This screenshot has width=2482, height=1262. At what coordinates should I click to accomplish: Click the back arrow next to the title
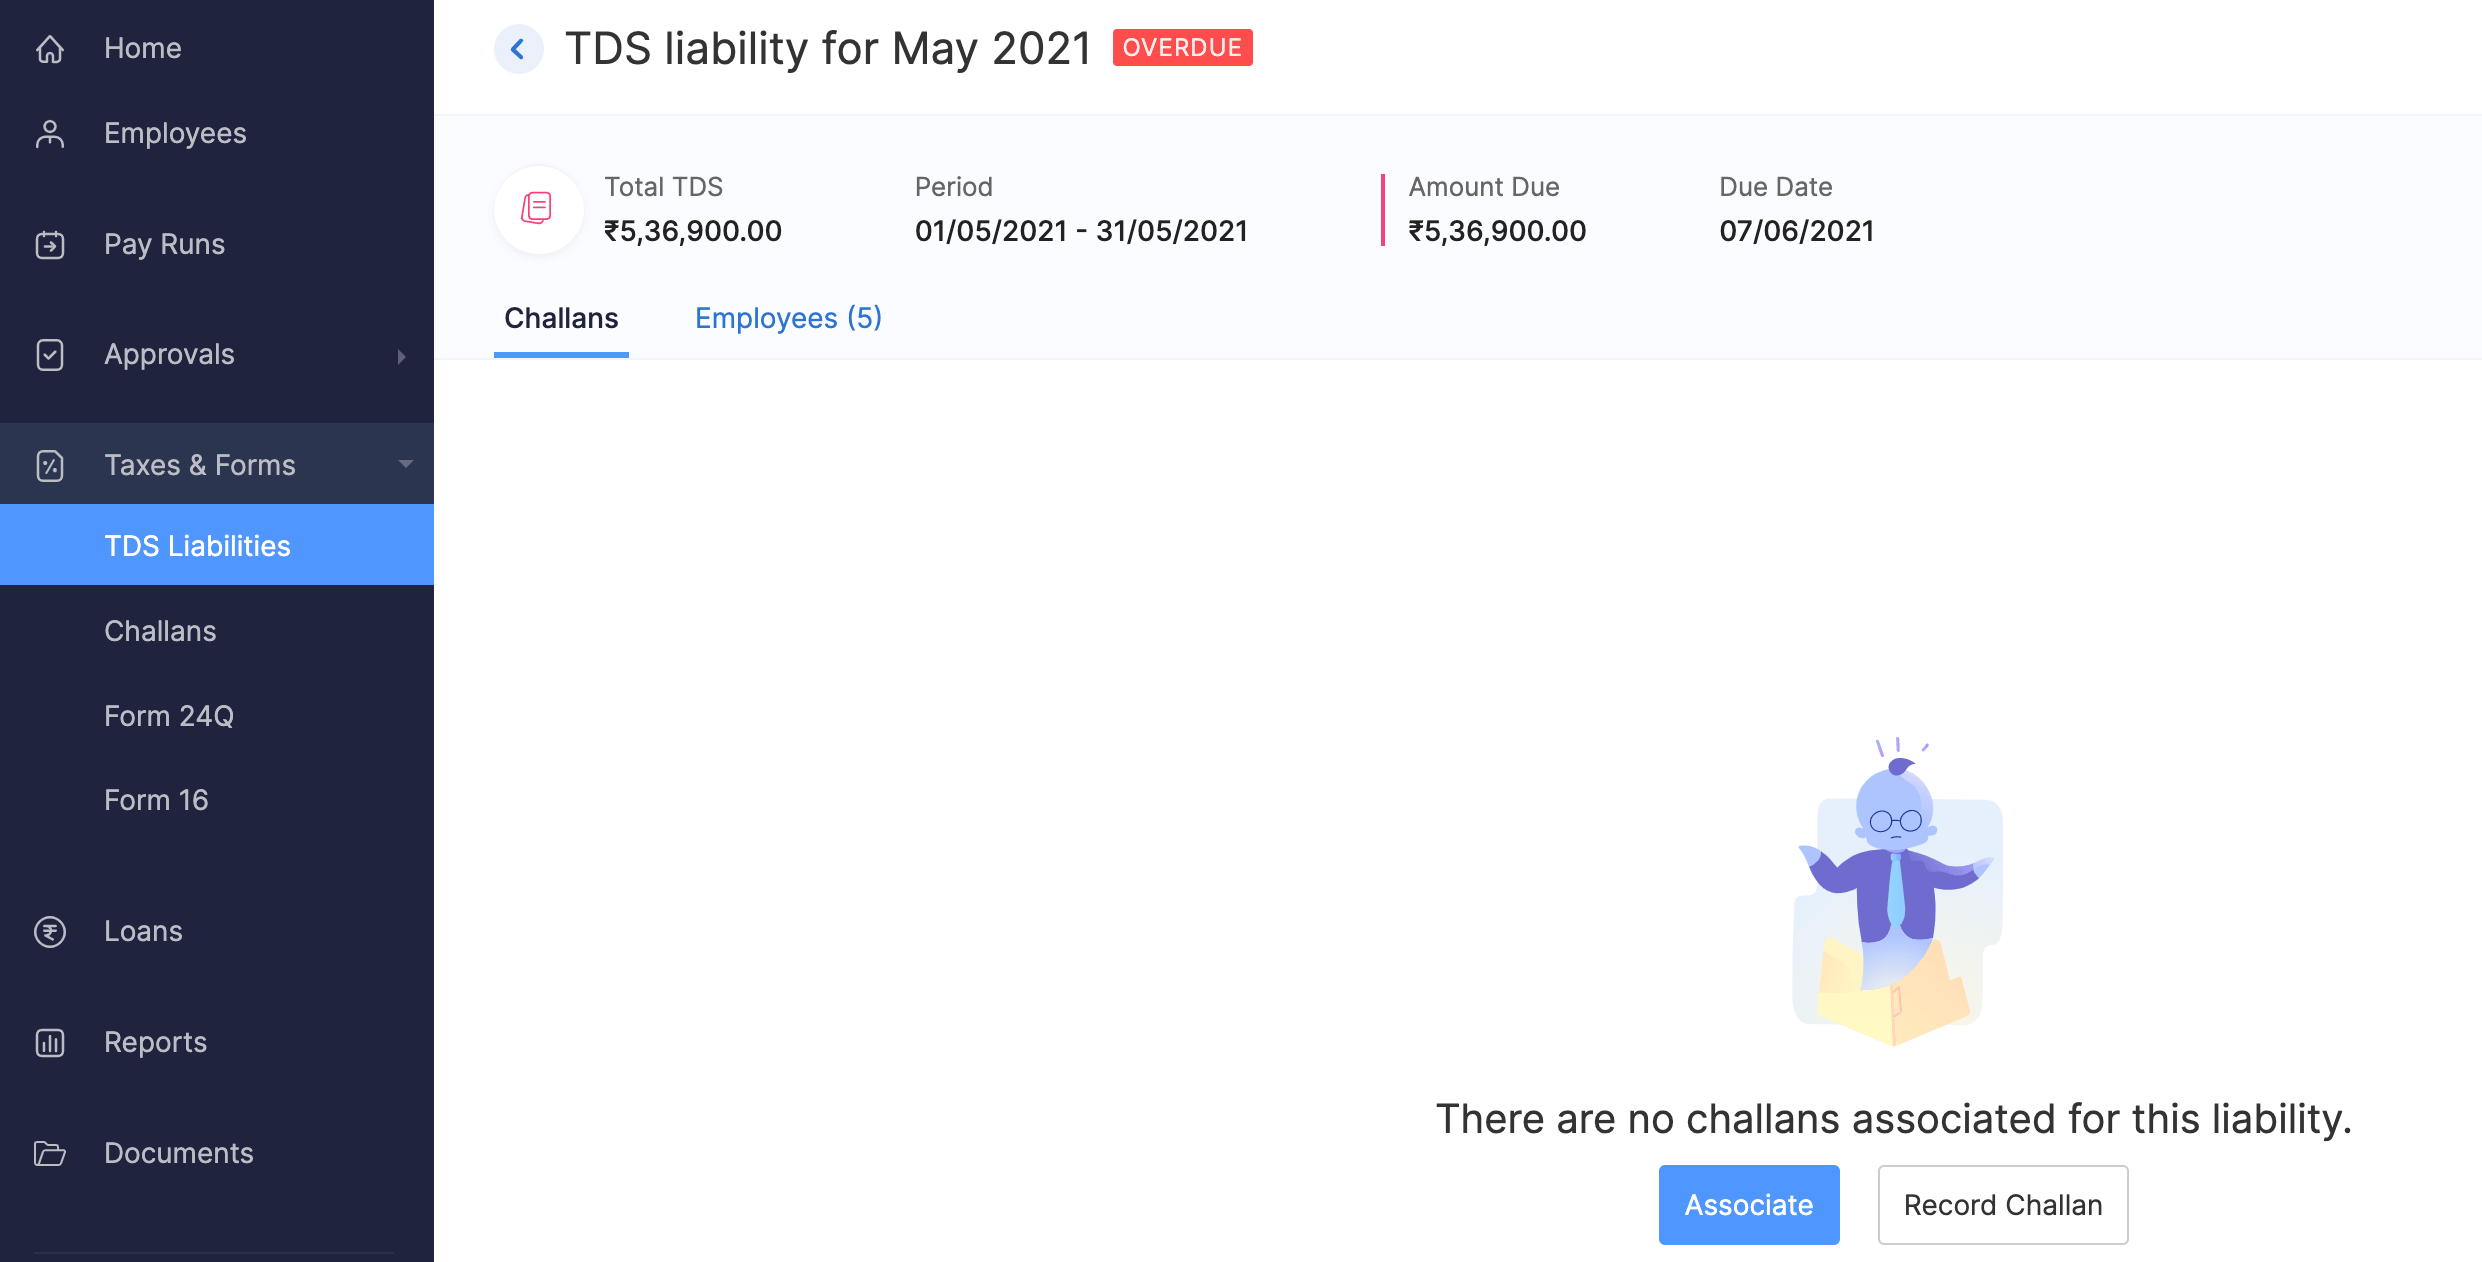click(x=518, y=48)
